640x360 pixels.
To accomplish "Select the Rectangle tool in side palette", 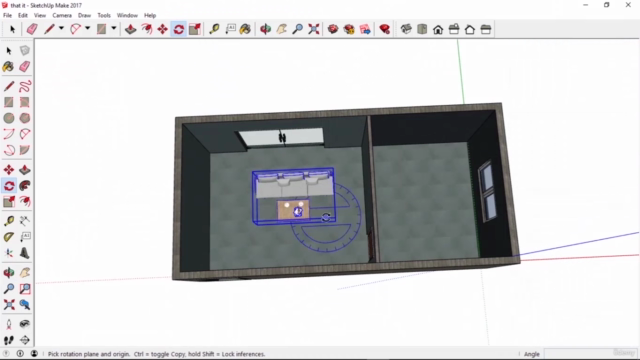I will point(9,102).
